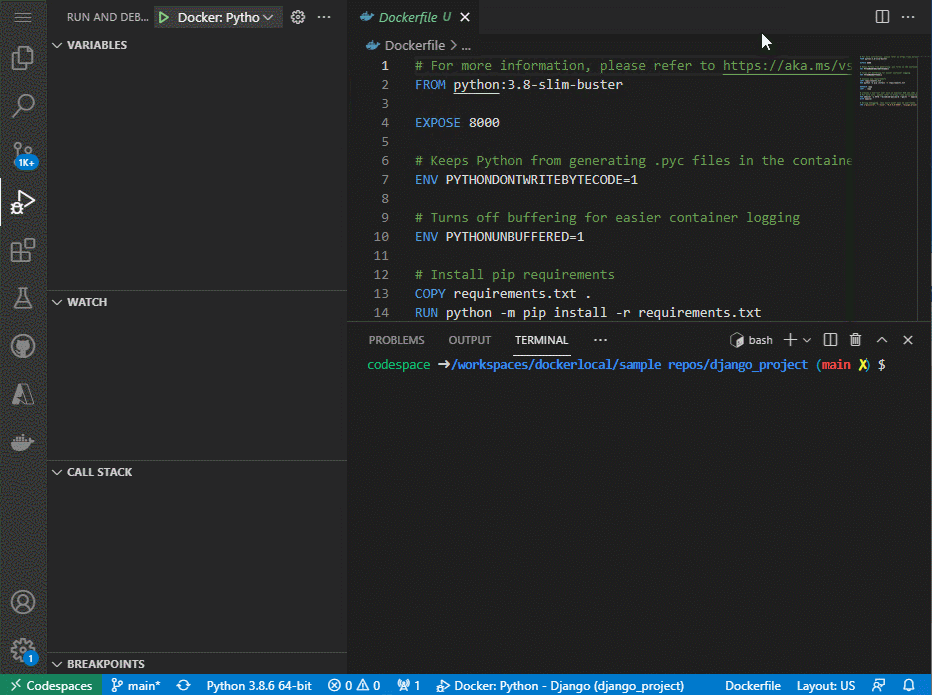This screenshot has height=695, width=932.
Task: Switch to the PROBLEMS tab
Action: click(x=396, y=340)
